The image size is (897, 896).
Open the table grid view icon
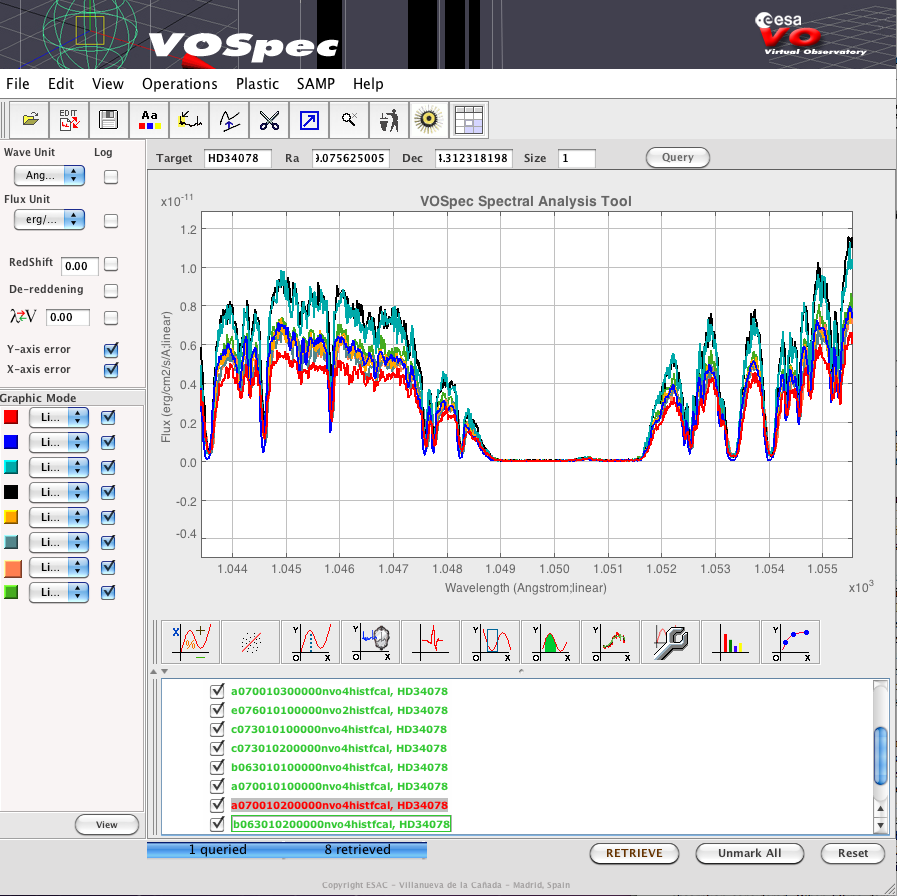point(469,120)
